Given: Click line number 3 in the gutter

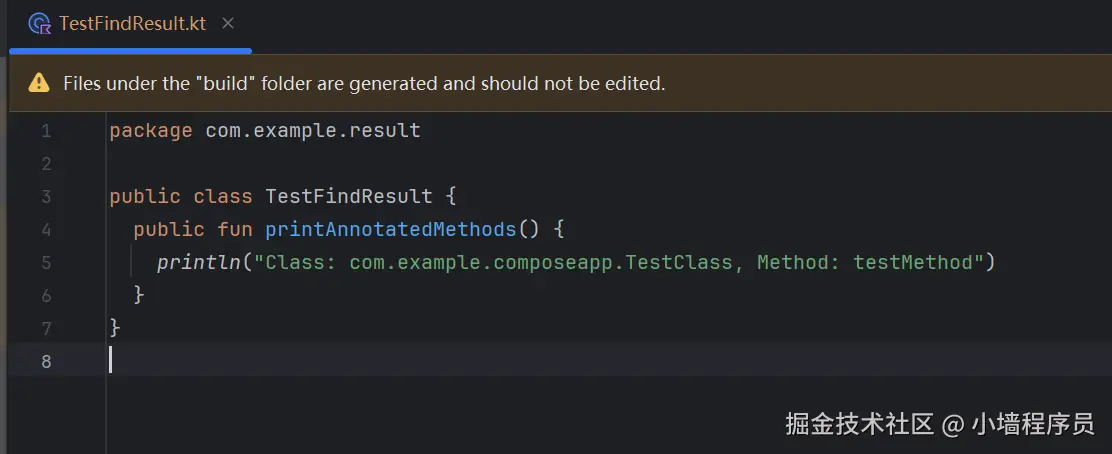Looking at the screenshot, I should (x=46, y=196).
